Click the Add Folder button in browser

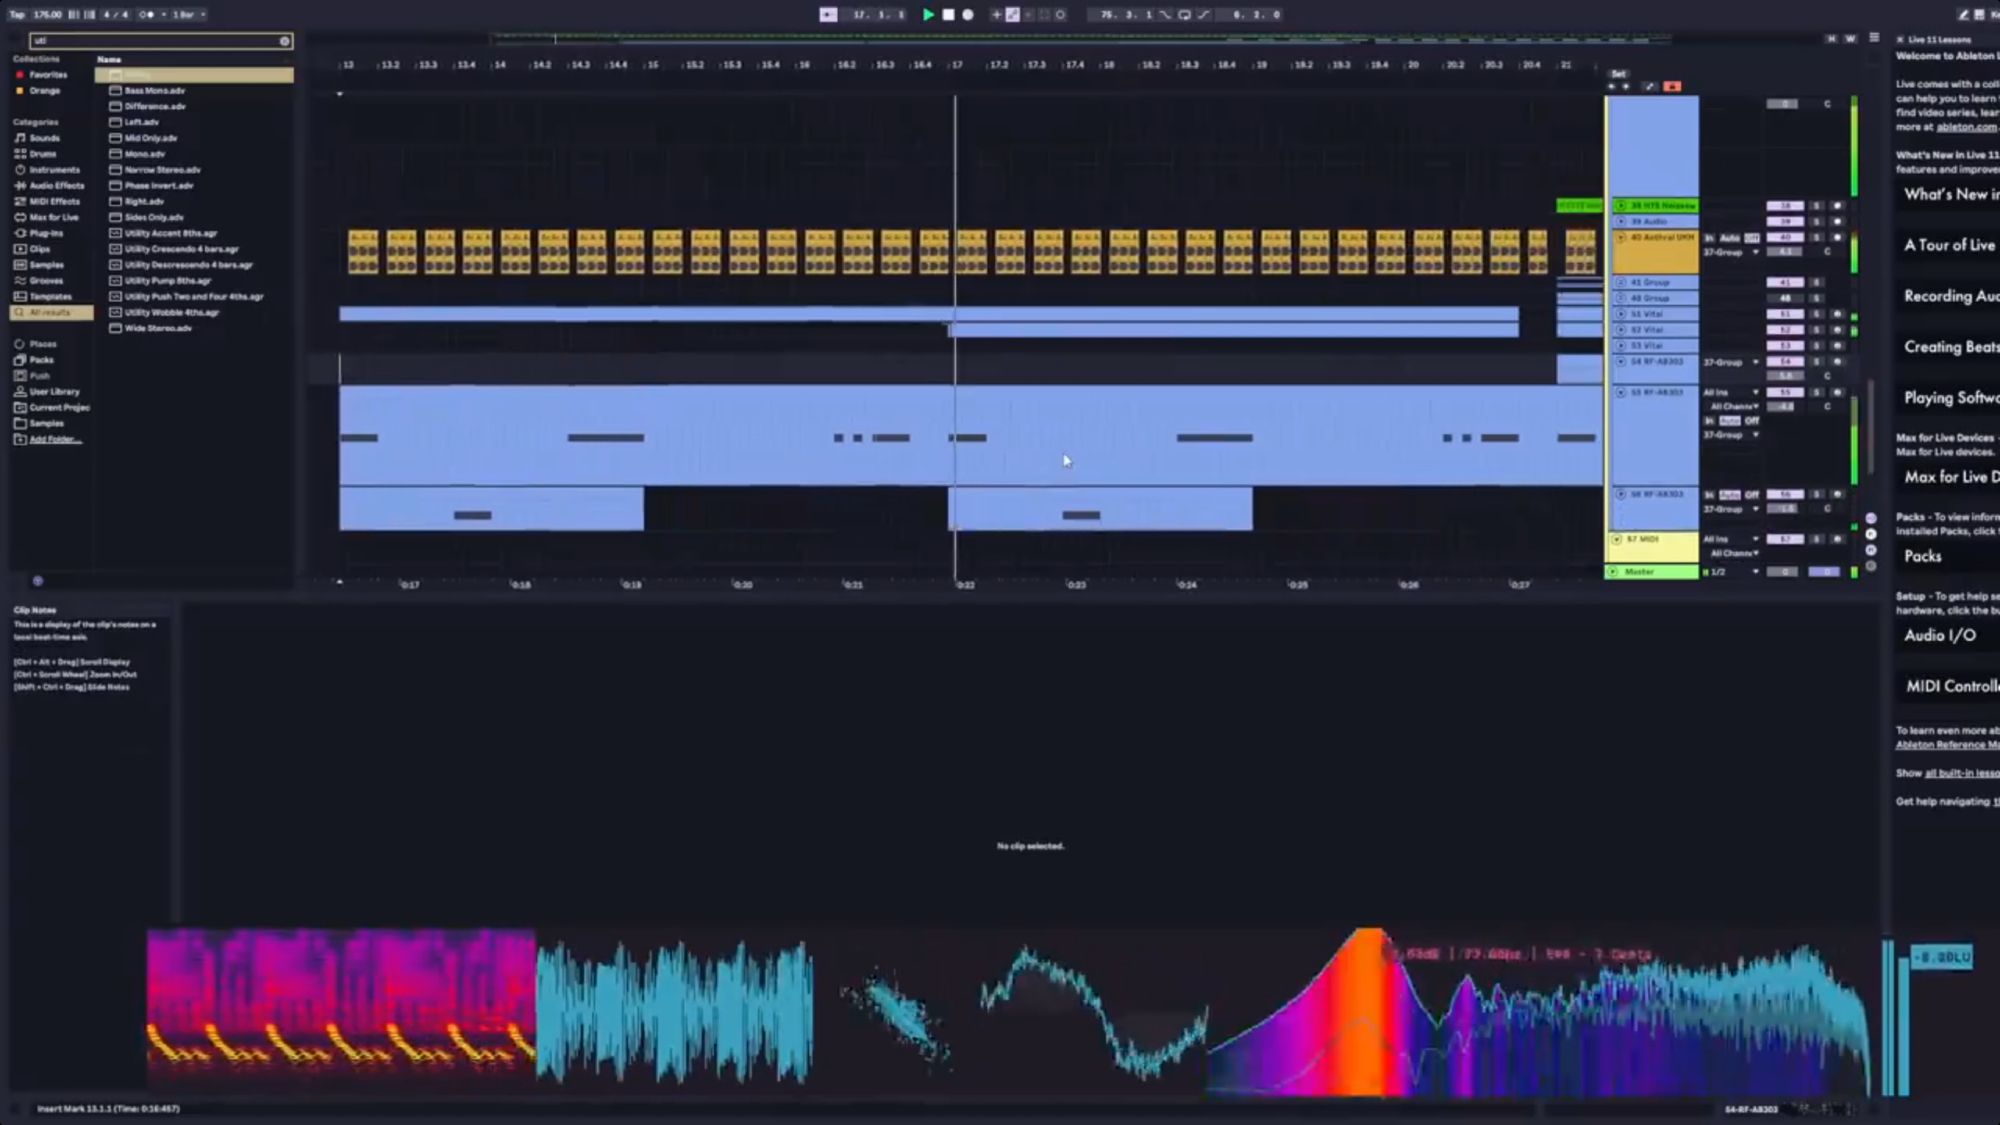coord(54,438)
